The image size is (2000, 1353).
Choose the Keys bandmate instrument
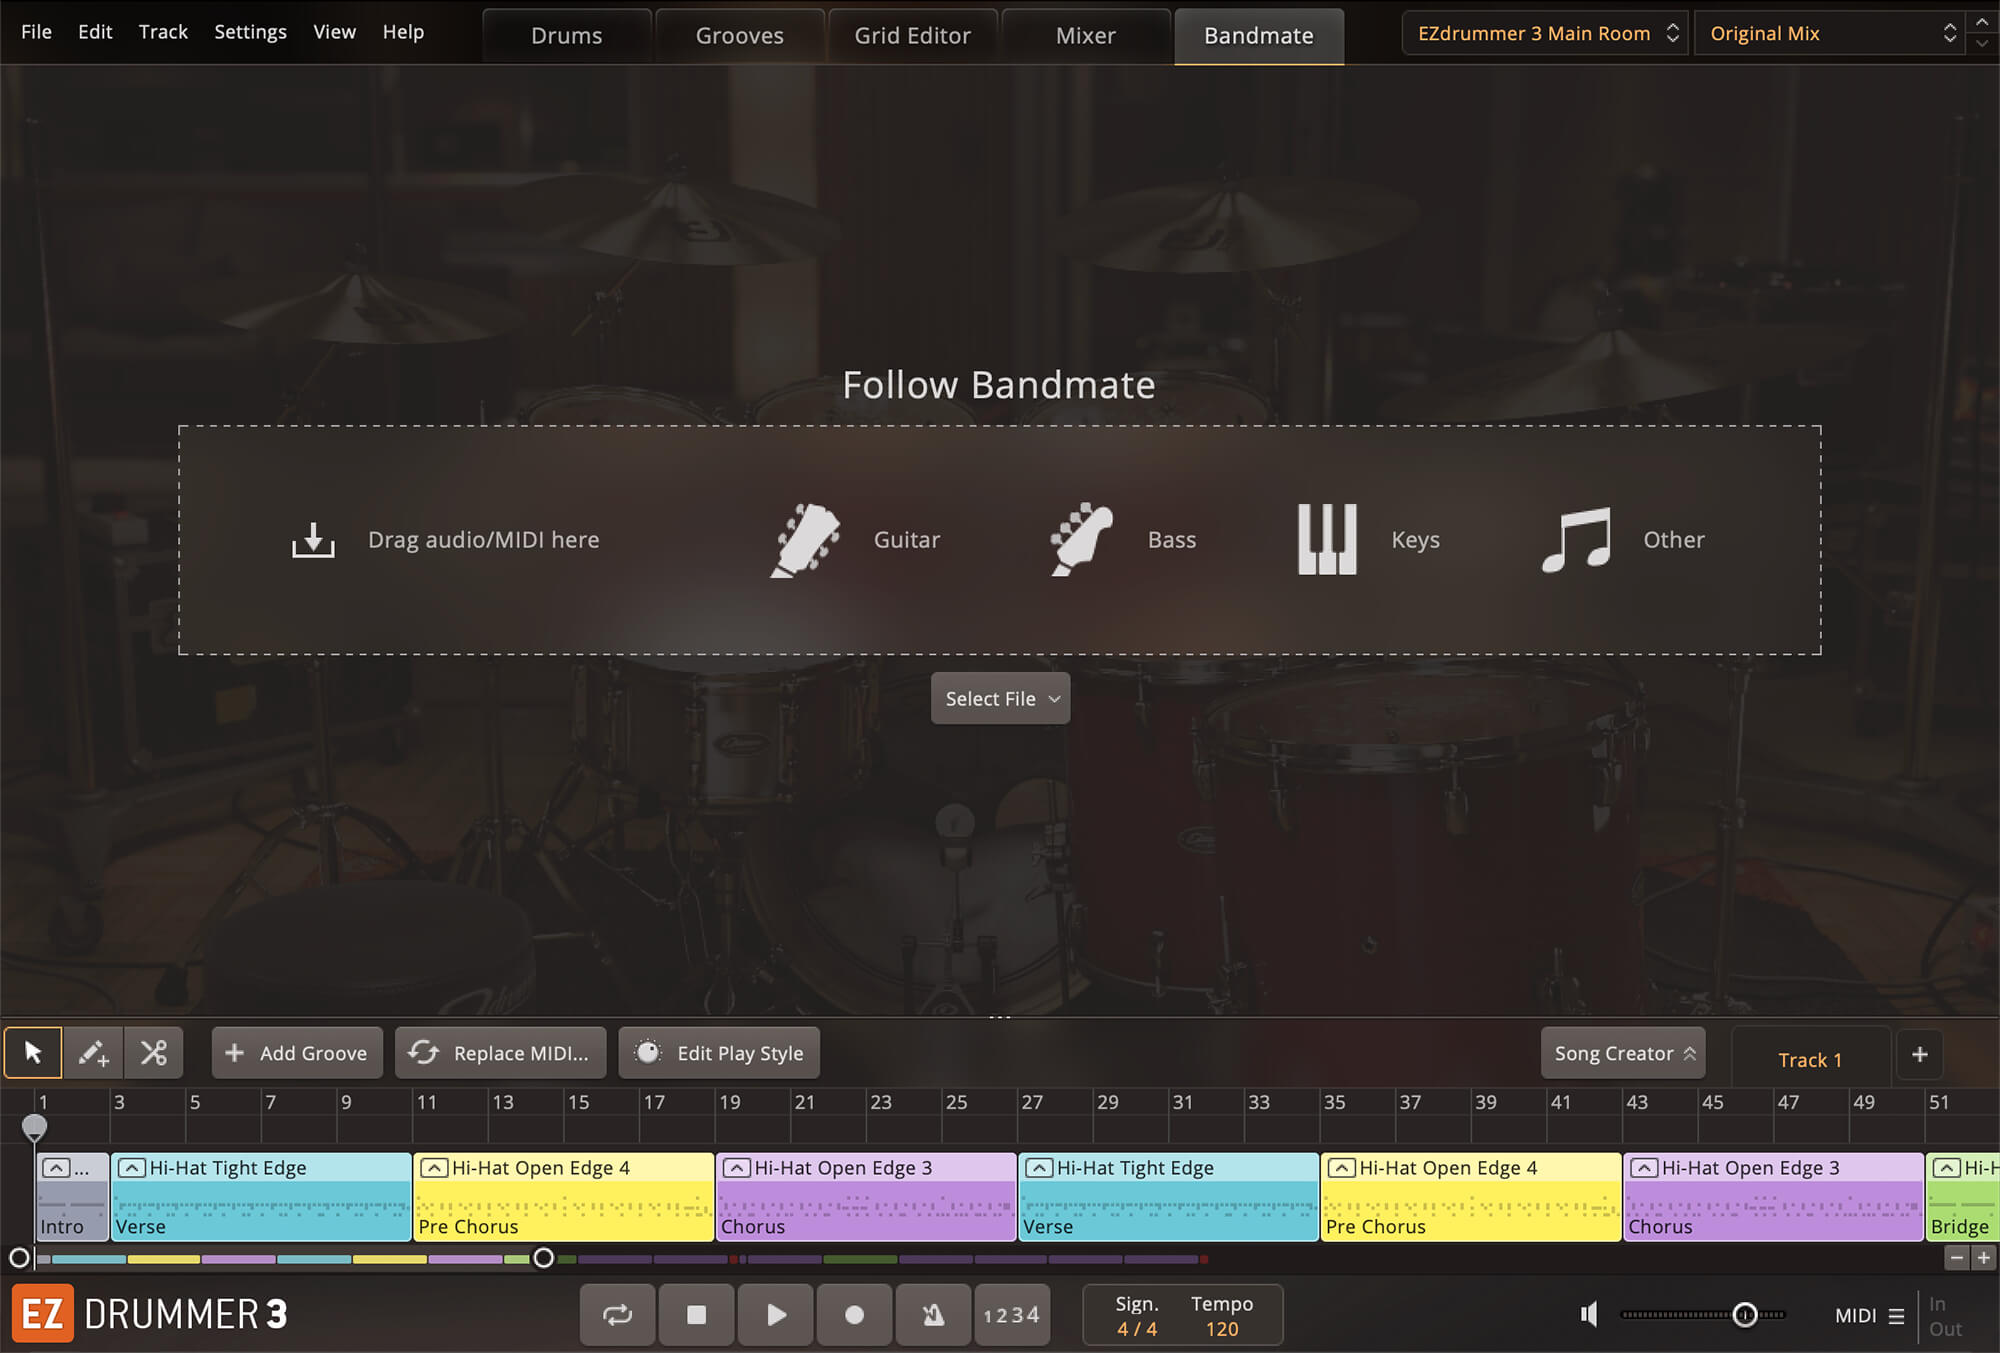pos(1367,540)
